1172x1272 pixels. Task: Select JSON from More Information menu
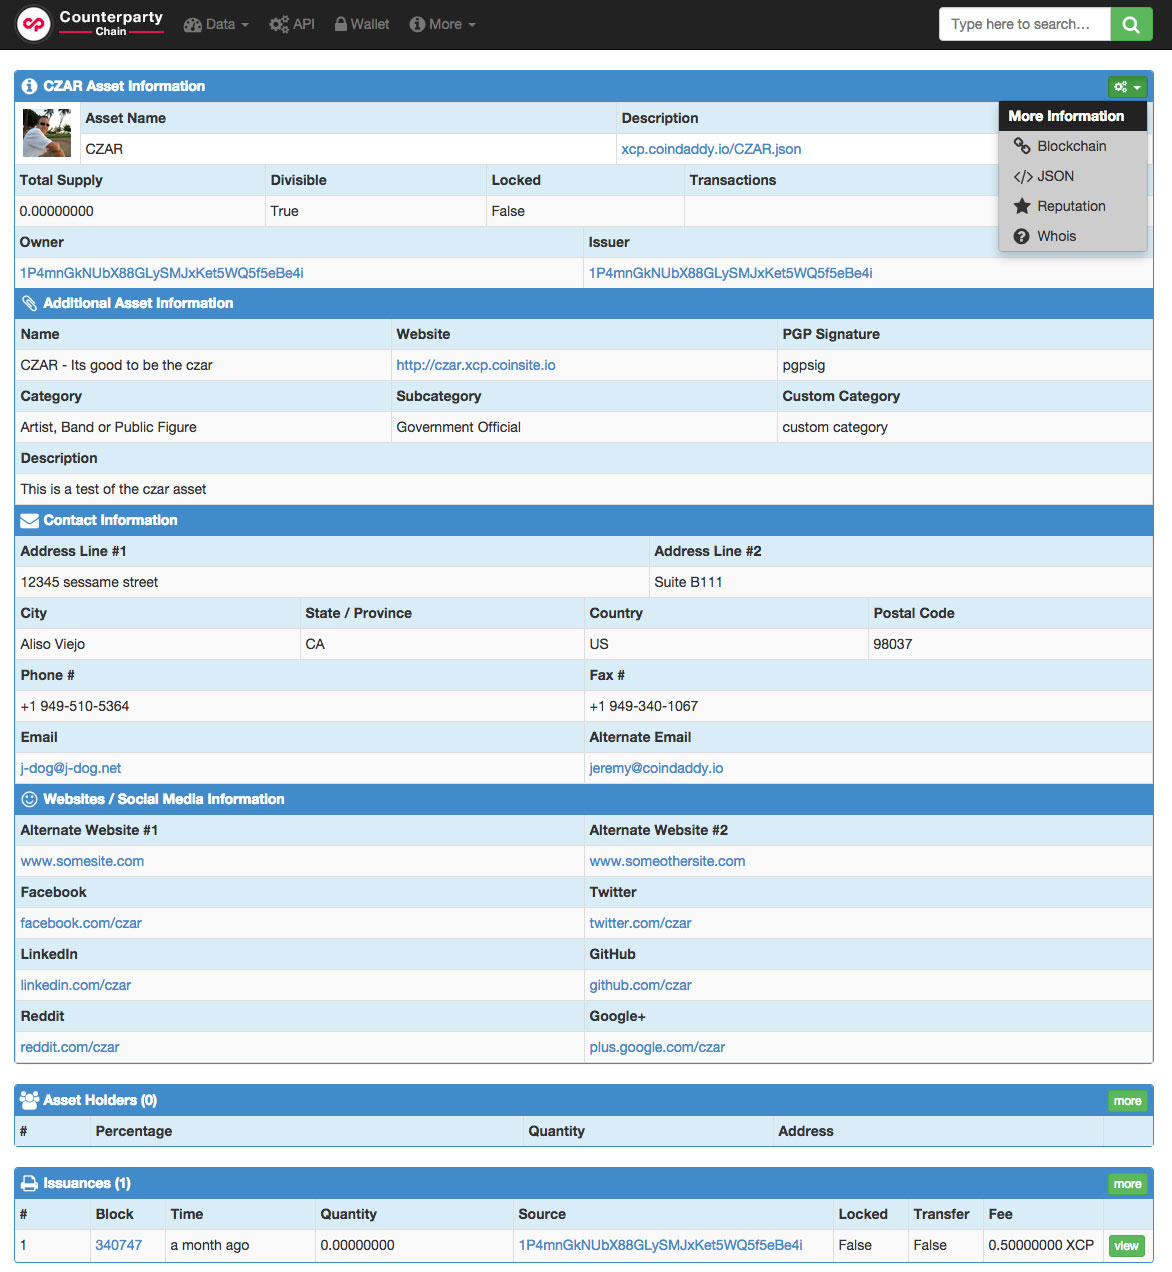coord(1055,176)
